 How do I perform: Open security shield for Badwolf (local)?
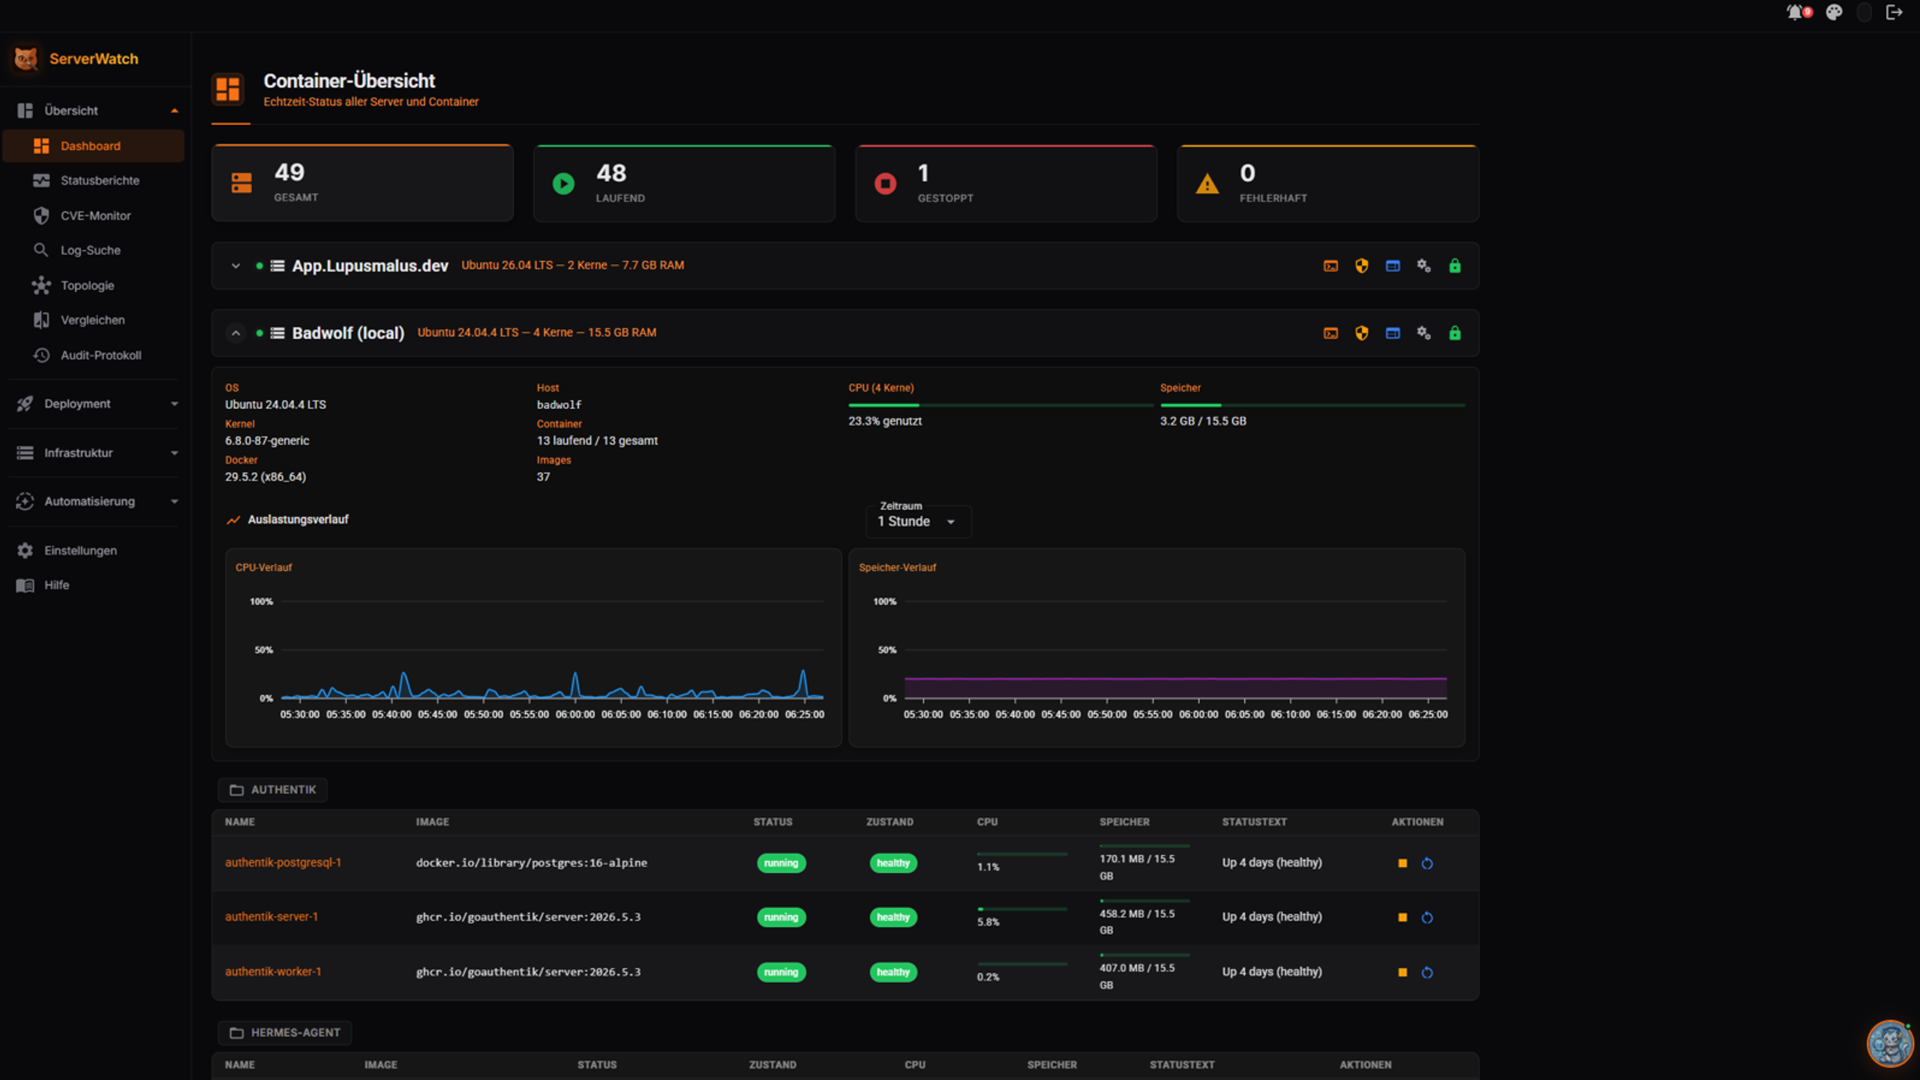coord(1361,333)
